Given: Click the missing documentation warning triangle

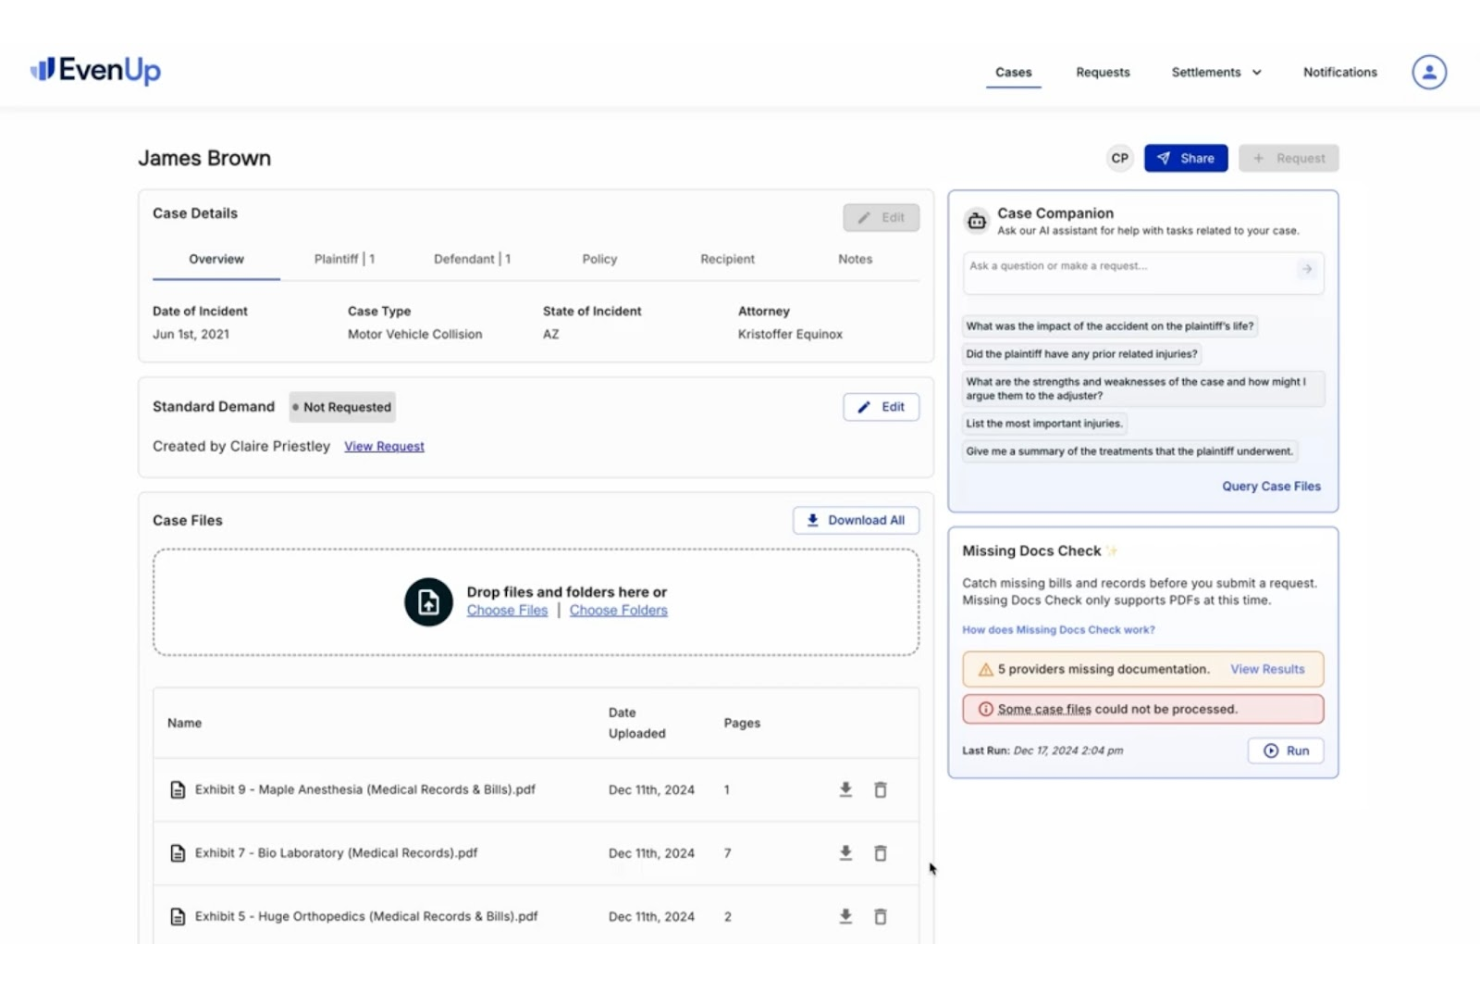Looking at the screenshot, I should point(986,669).
